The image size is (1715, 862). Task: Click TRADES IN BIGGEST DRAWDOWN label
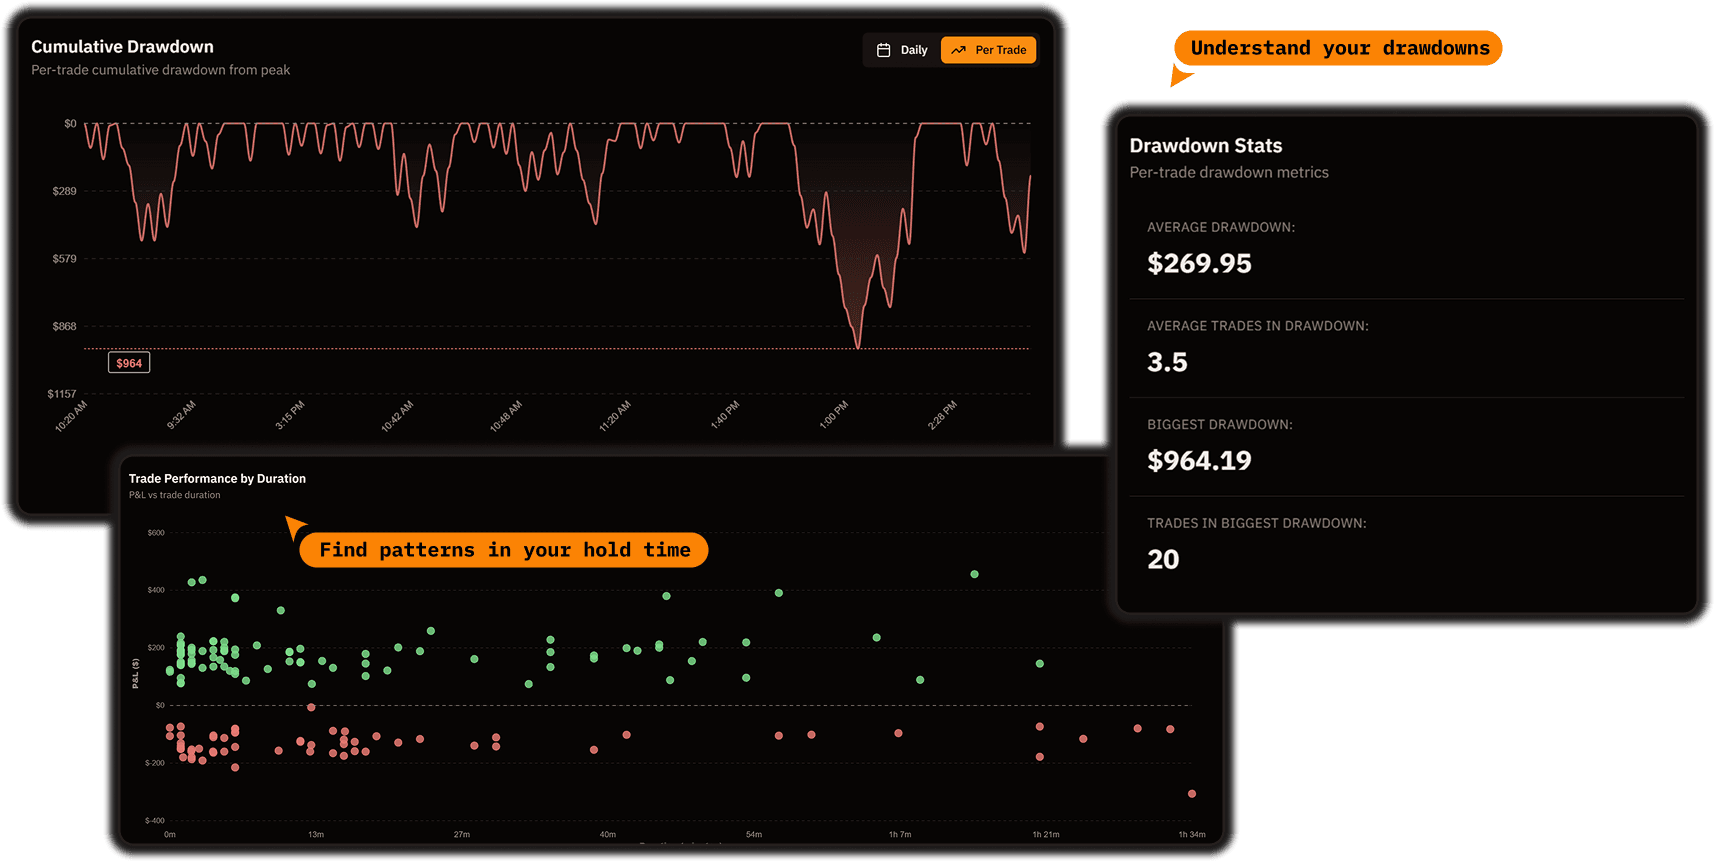[1257, 523]
